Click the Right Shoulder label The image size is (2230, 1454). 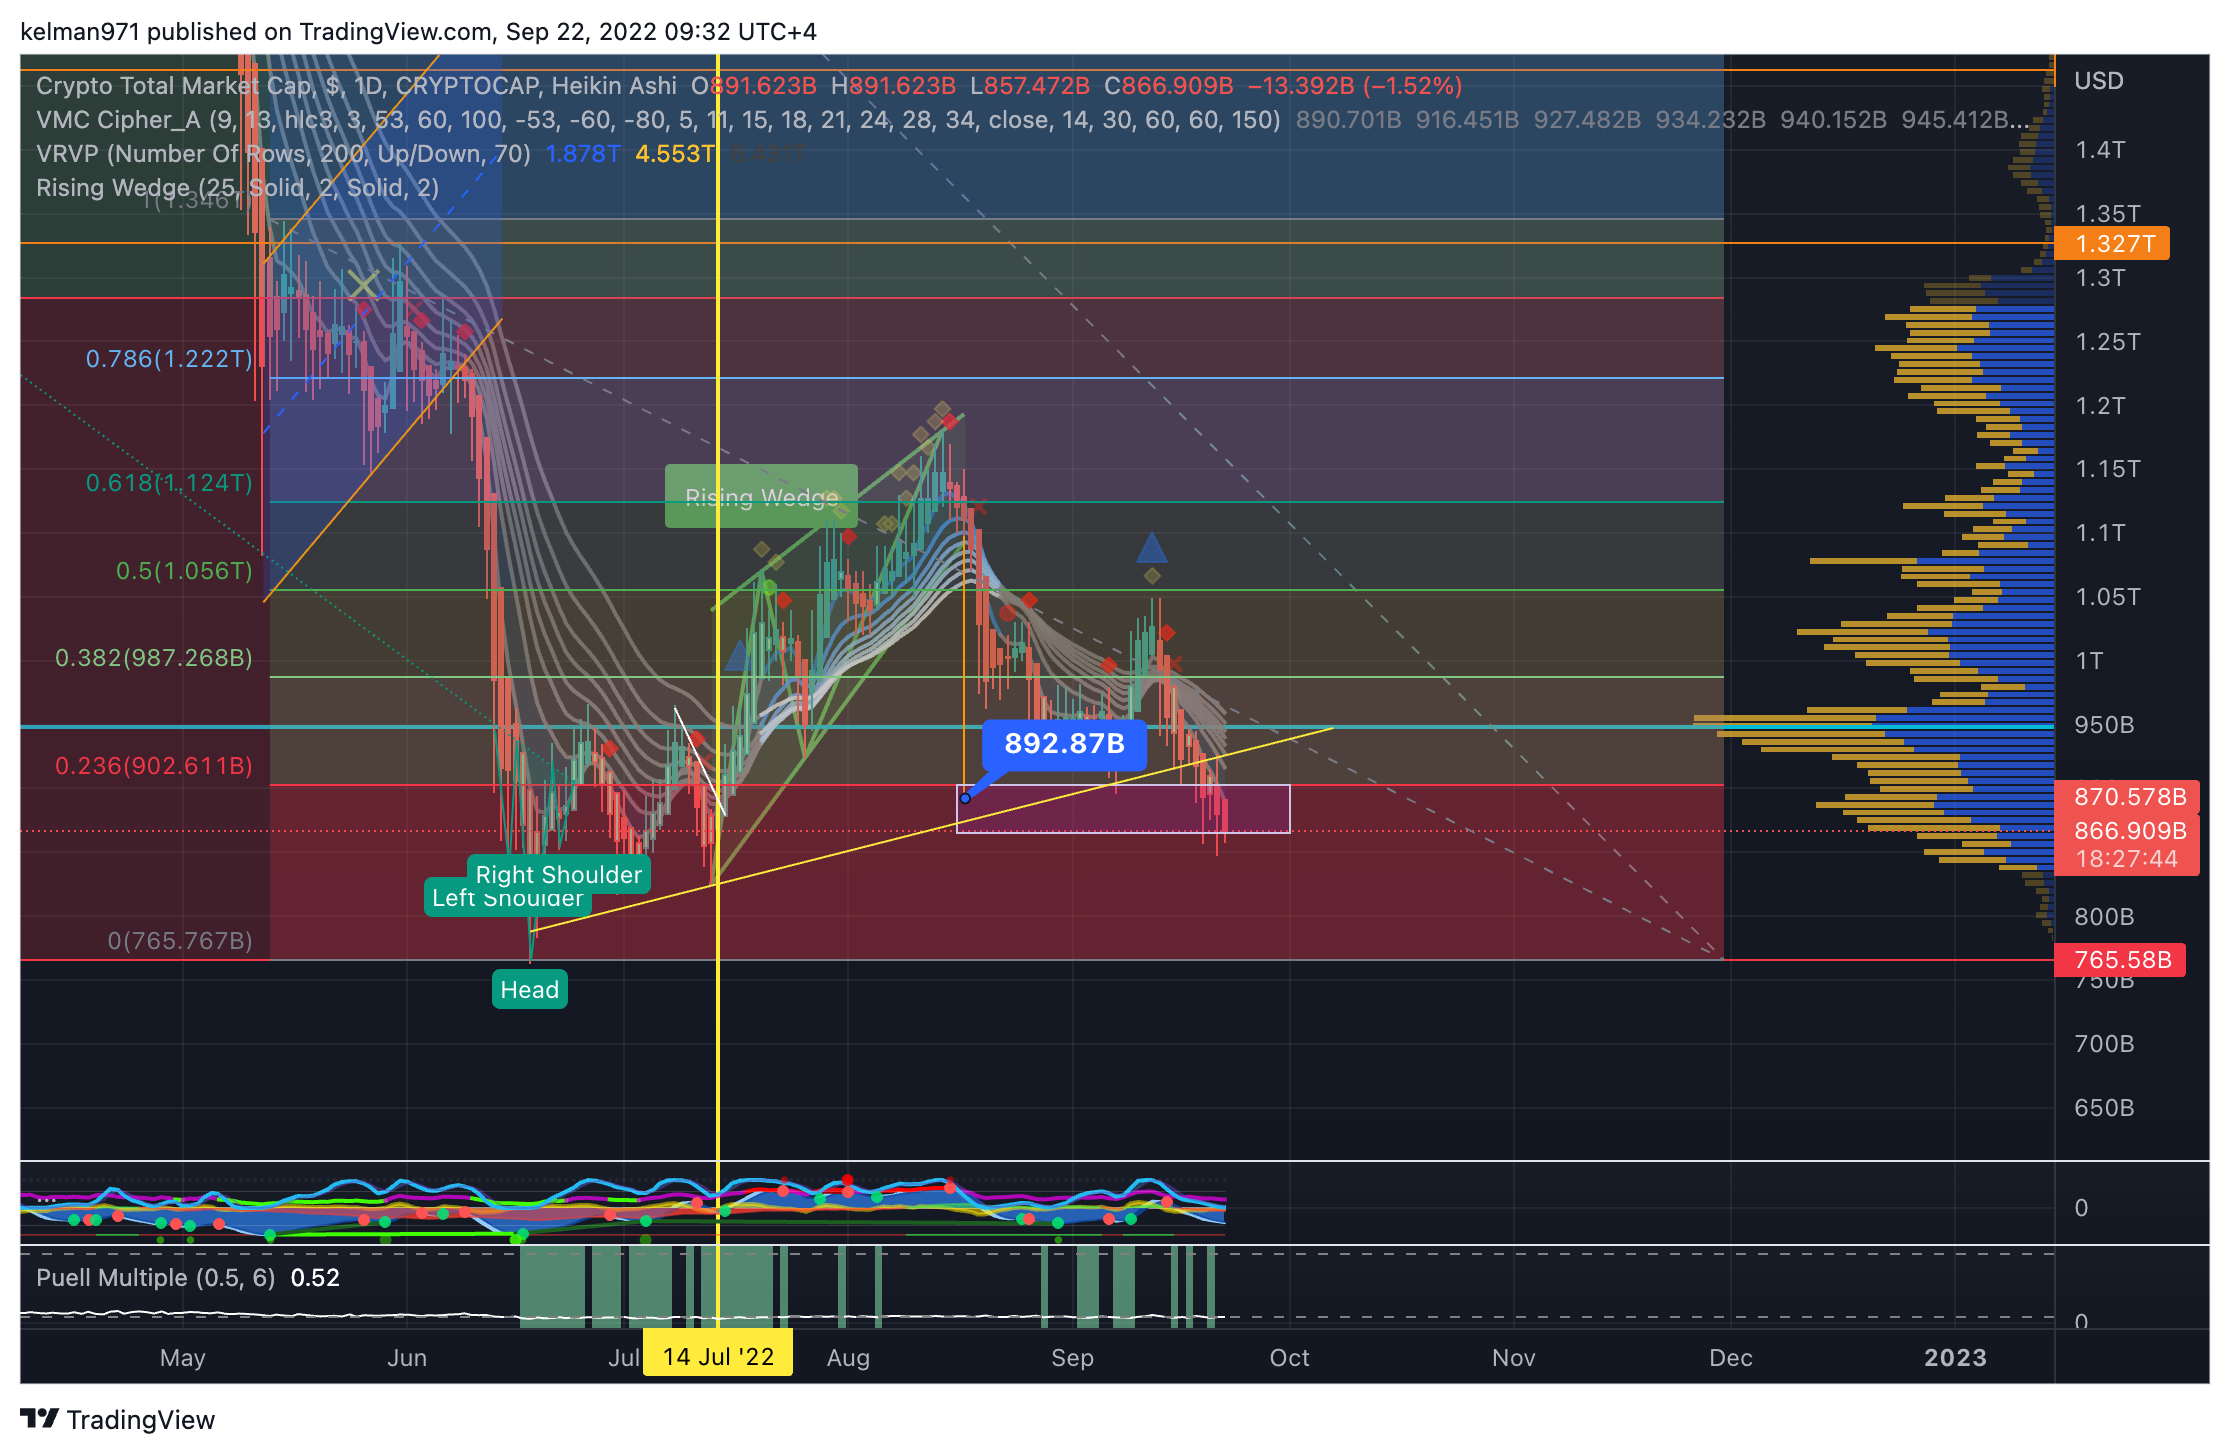pos(558,874)
